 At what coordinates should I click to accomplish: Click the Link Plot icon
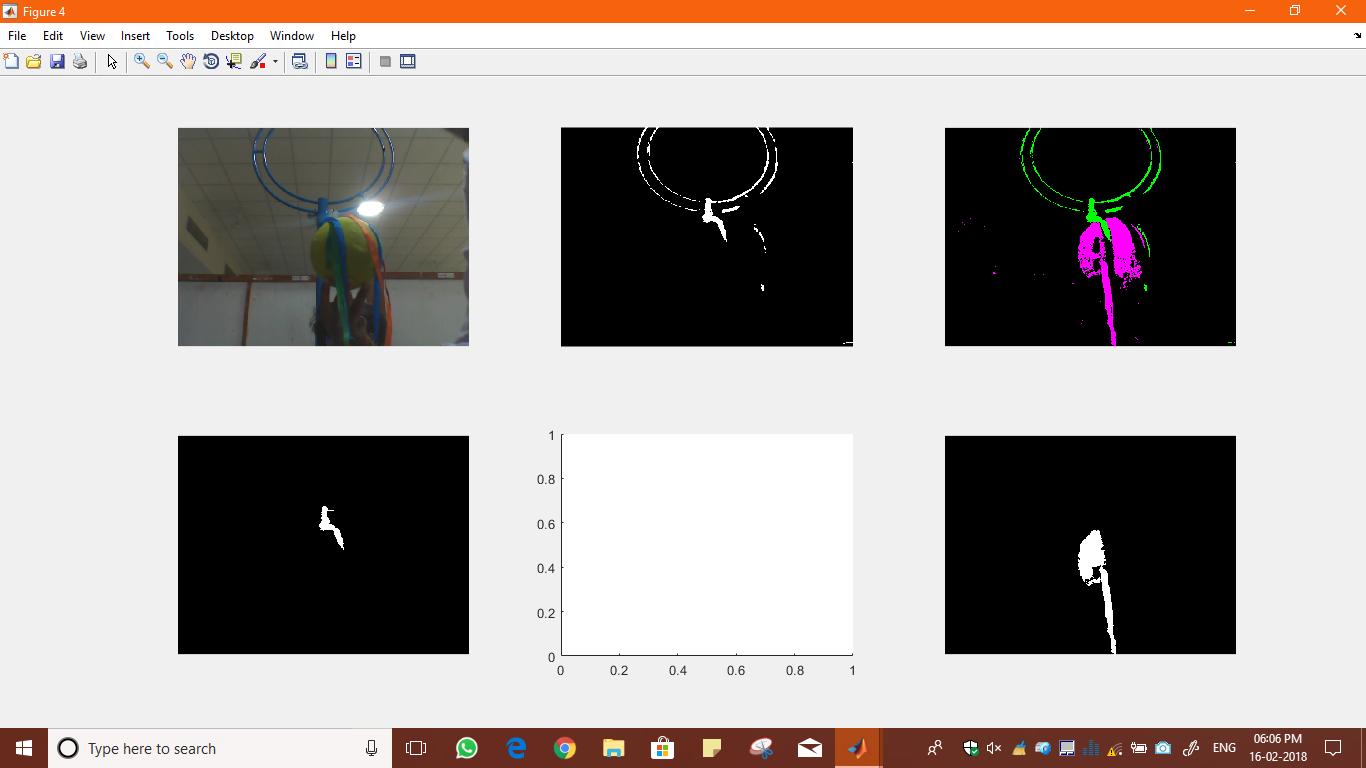pos(299,61)
